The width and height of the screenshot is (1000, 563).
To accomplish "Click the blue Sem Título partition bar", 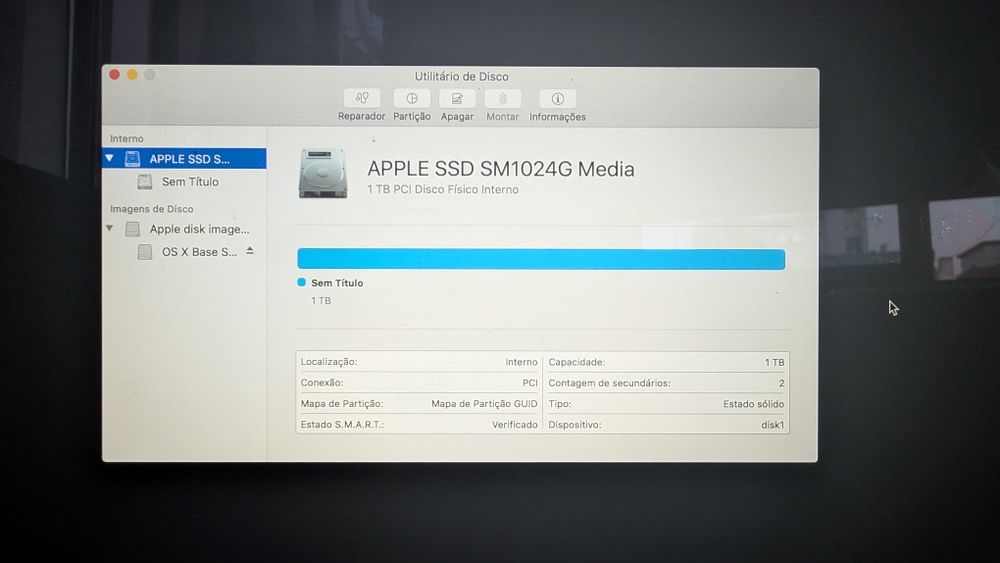I will [541, 260].
